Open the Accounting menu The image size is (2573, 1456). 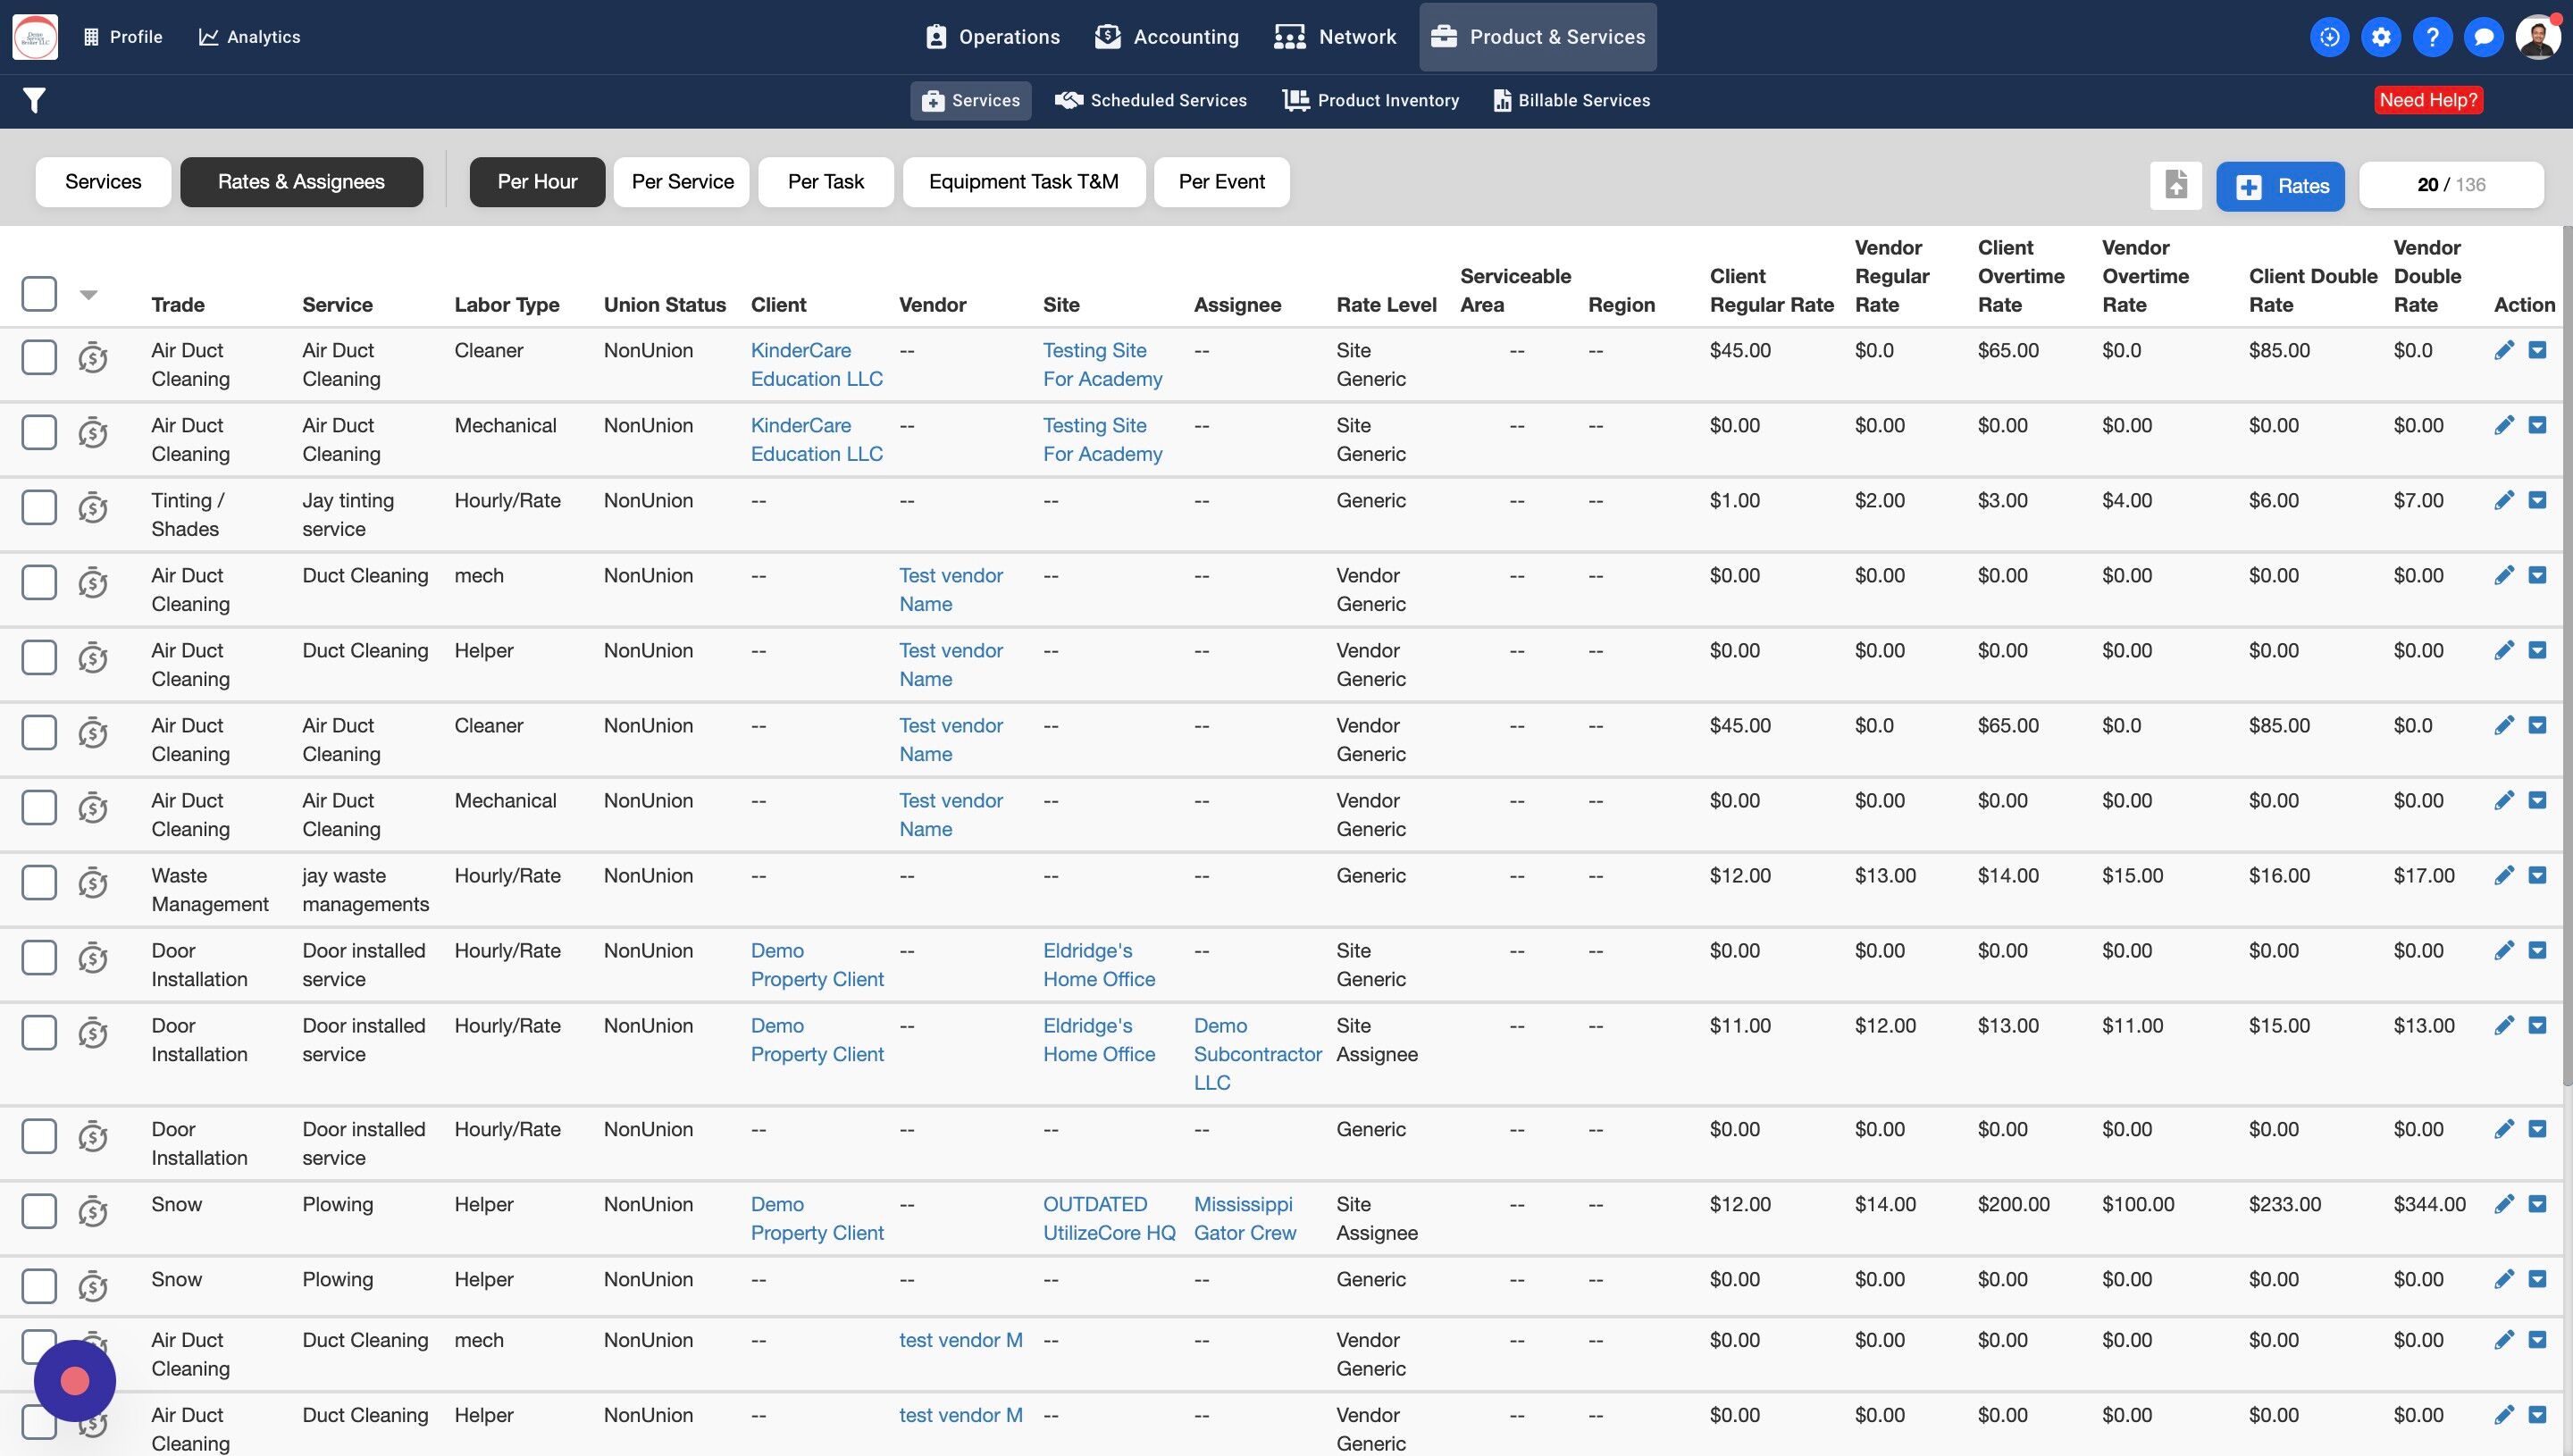[1167, 37]
